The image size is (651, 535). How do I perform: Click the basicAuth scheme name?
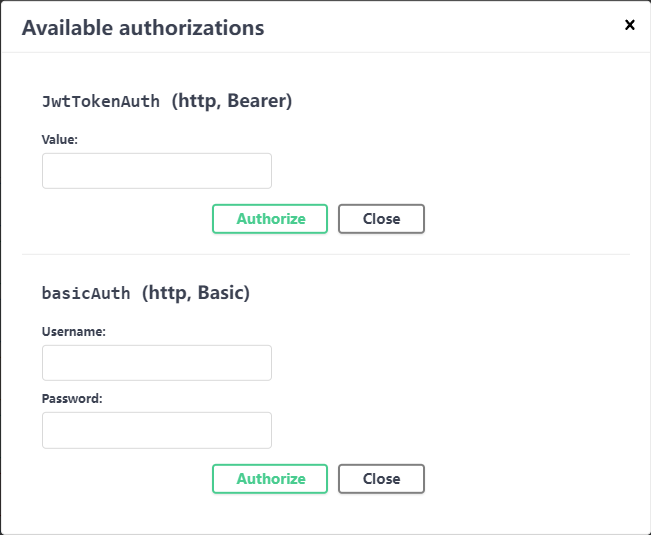[86, 294]
